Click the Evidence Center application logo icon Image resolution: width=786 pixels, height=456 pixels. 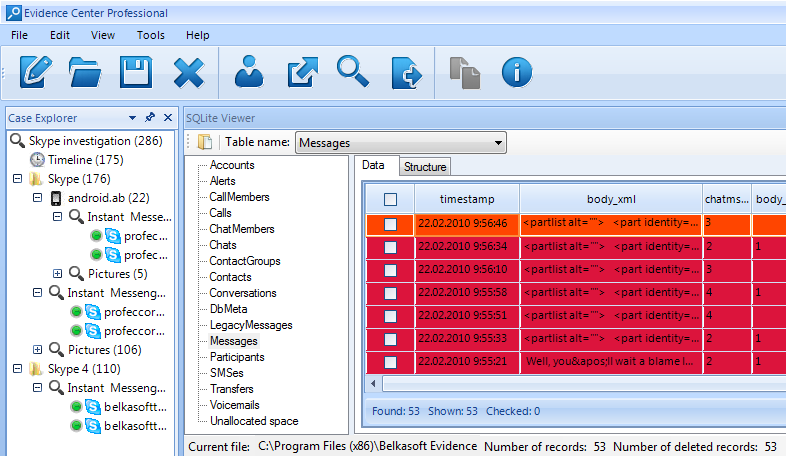click(14, 13)
